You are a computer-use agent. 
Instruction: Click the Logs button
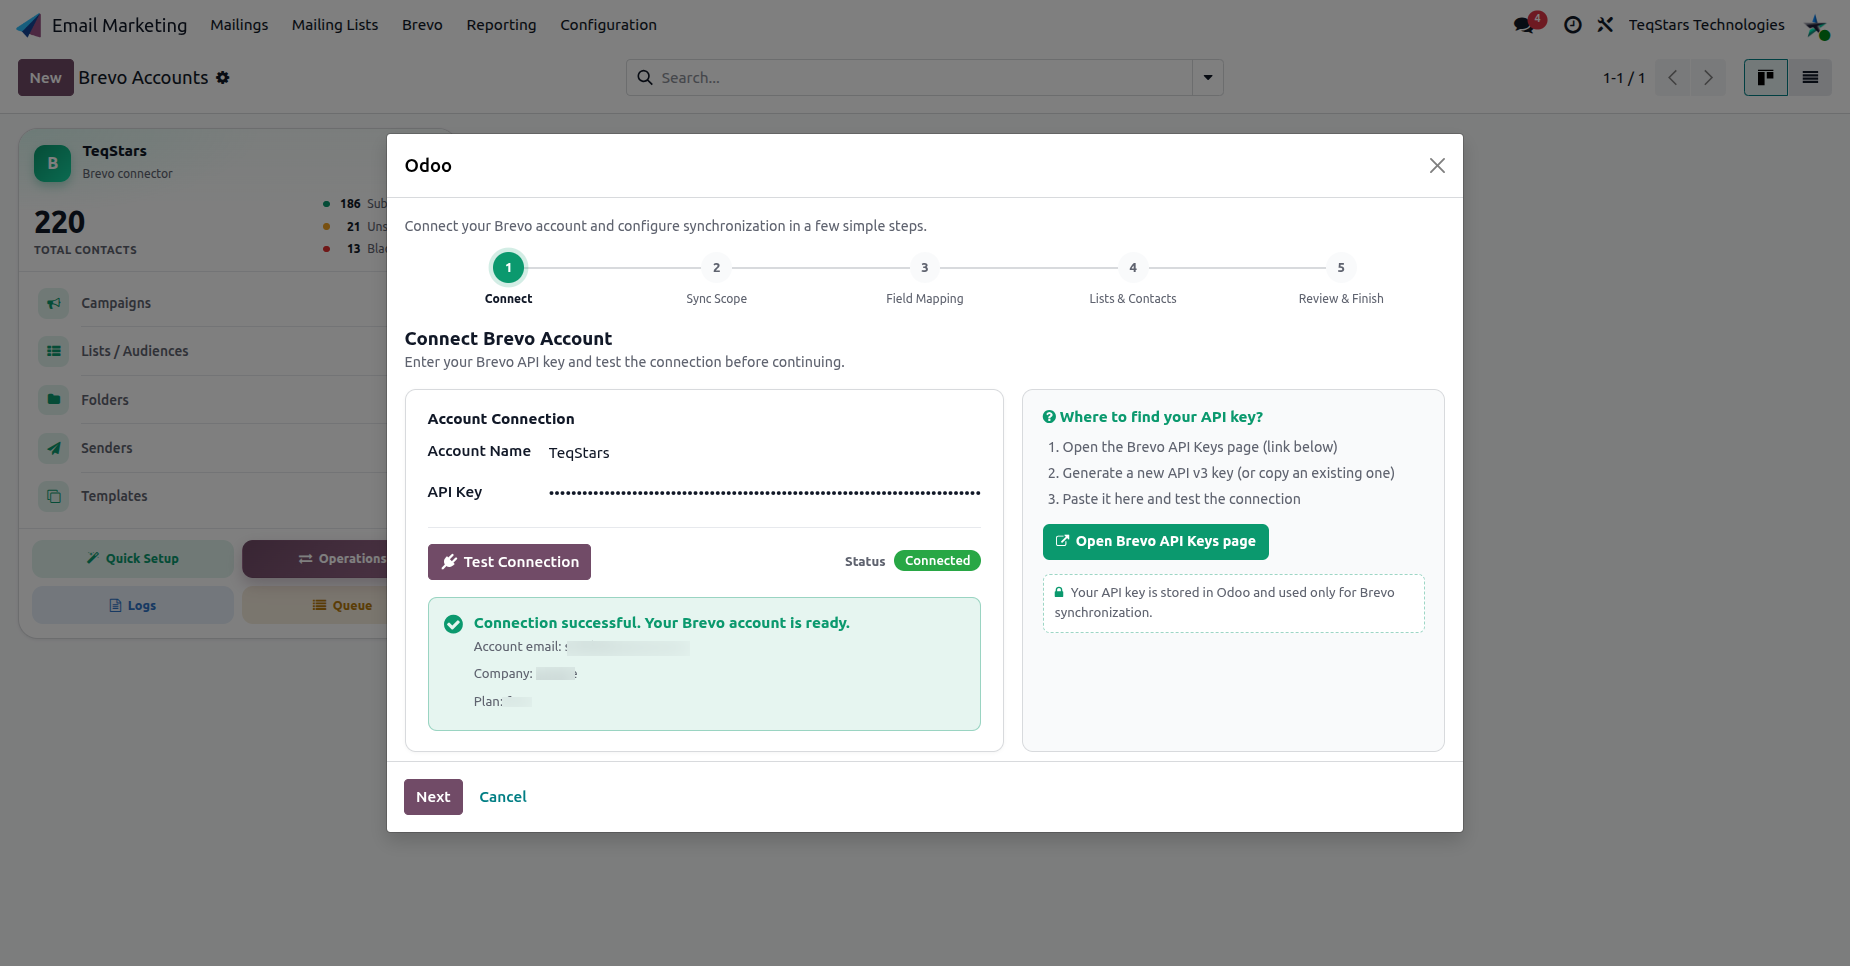pos(133,605)
